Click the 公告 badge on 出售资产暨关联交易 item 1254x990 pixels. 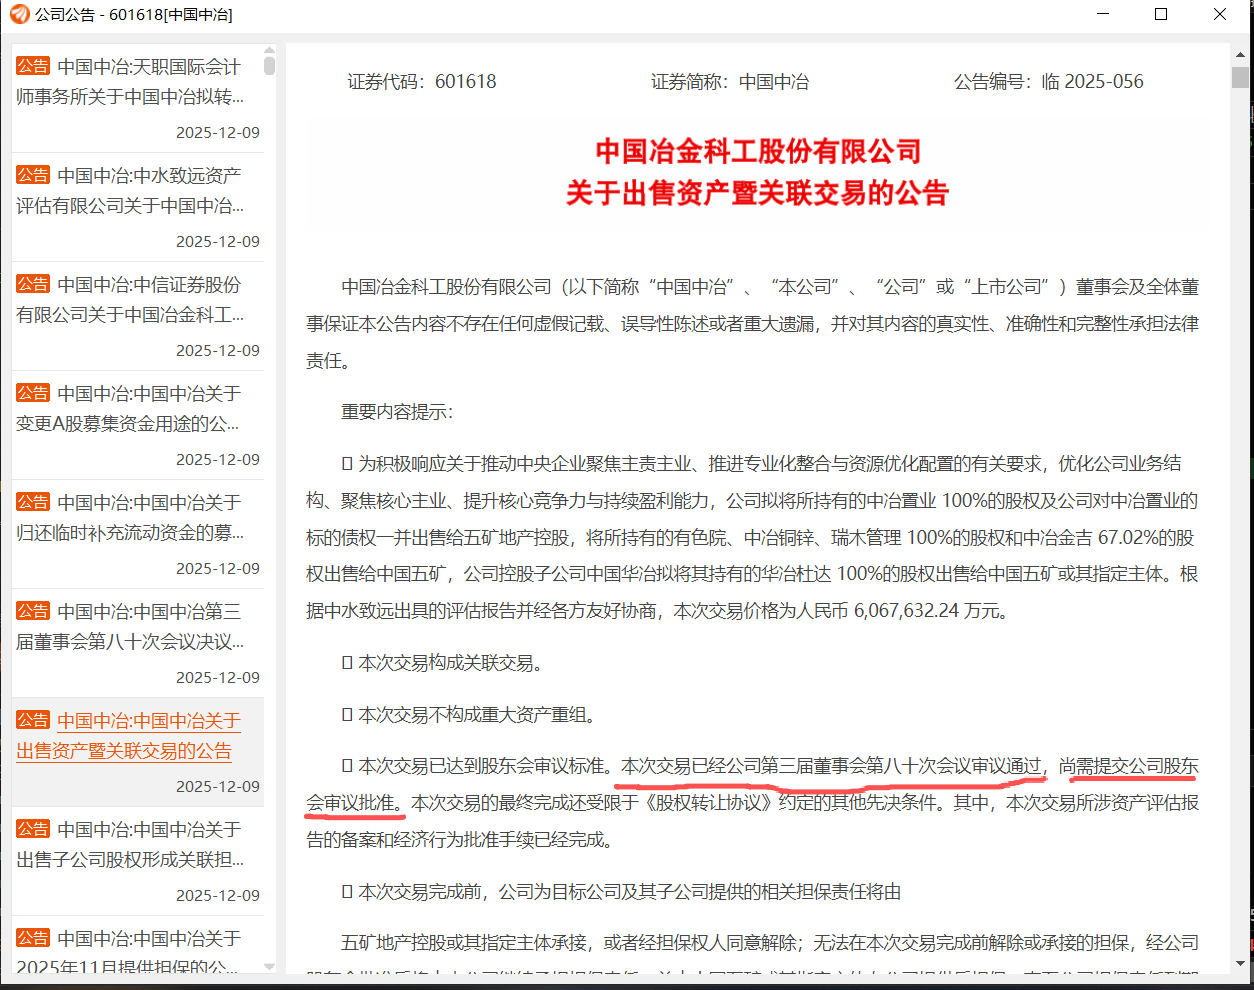click(x=33, y=720)
